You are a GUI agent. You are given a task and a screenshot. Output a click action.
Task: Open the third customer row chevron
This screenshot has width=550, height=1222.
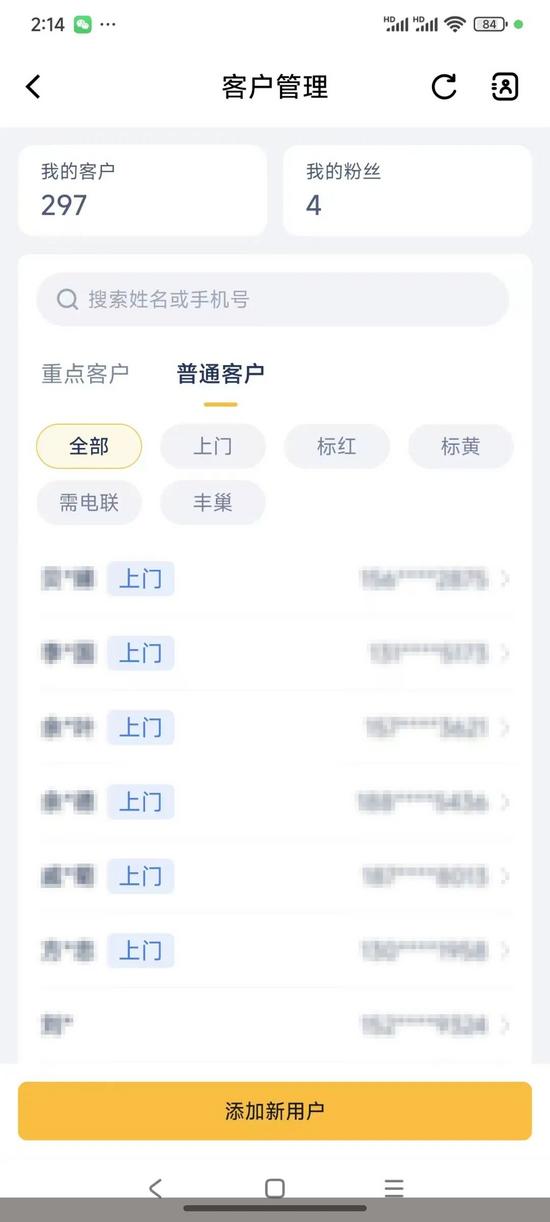pos(505,728)
